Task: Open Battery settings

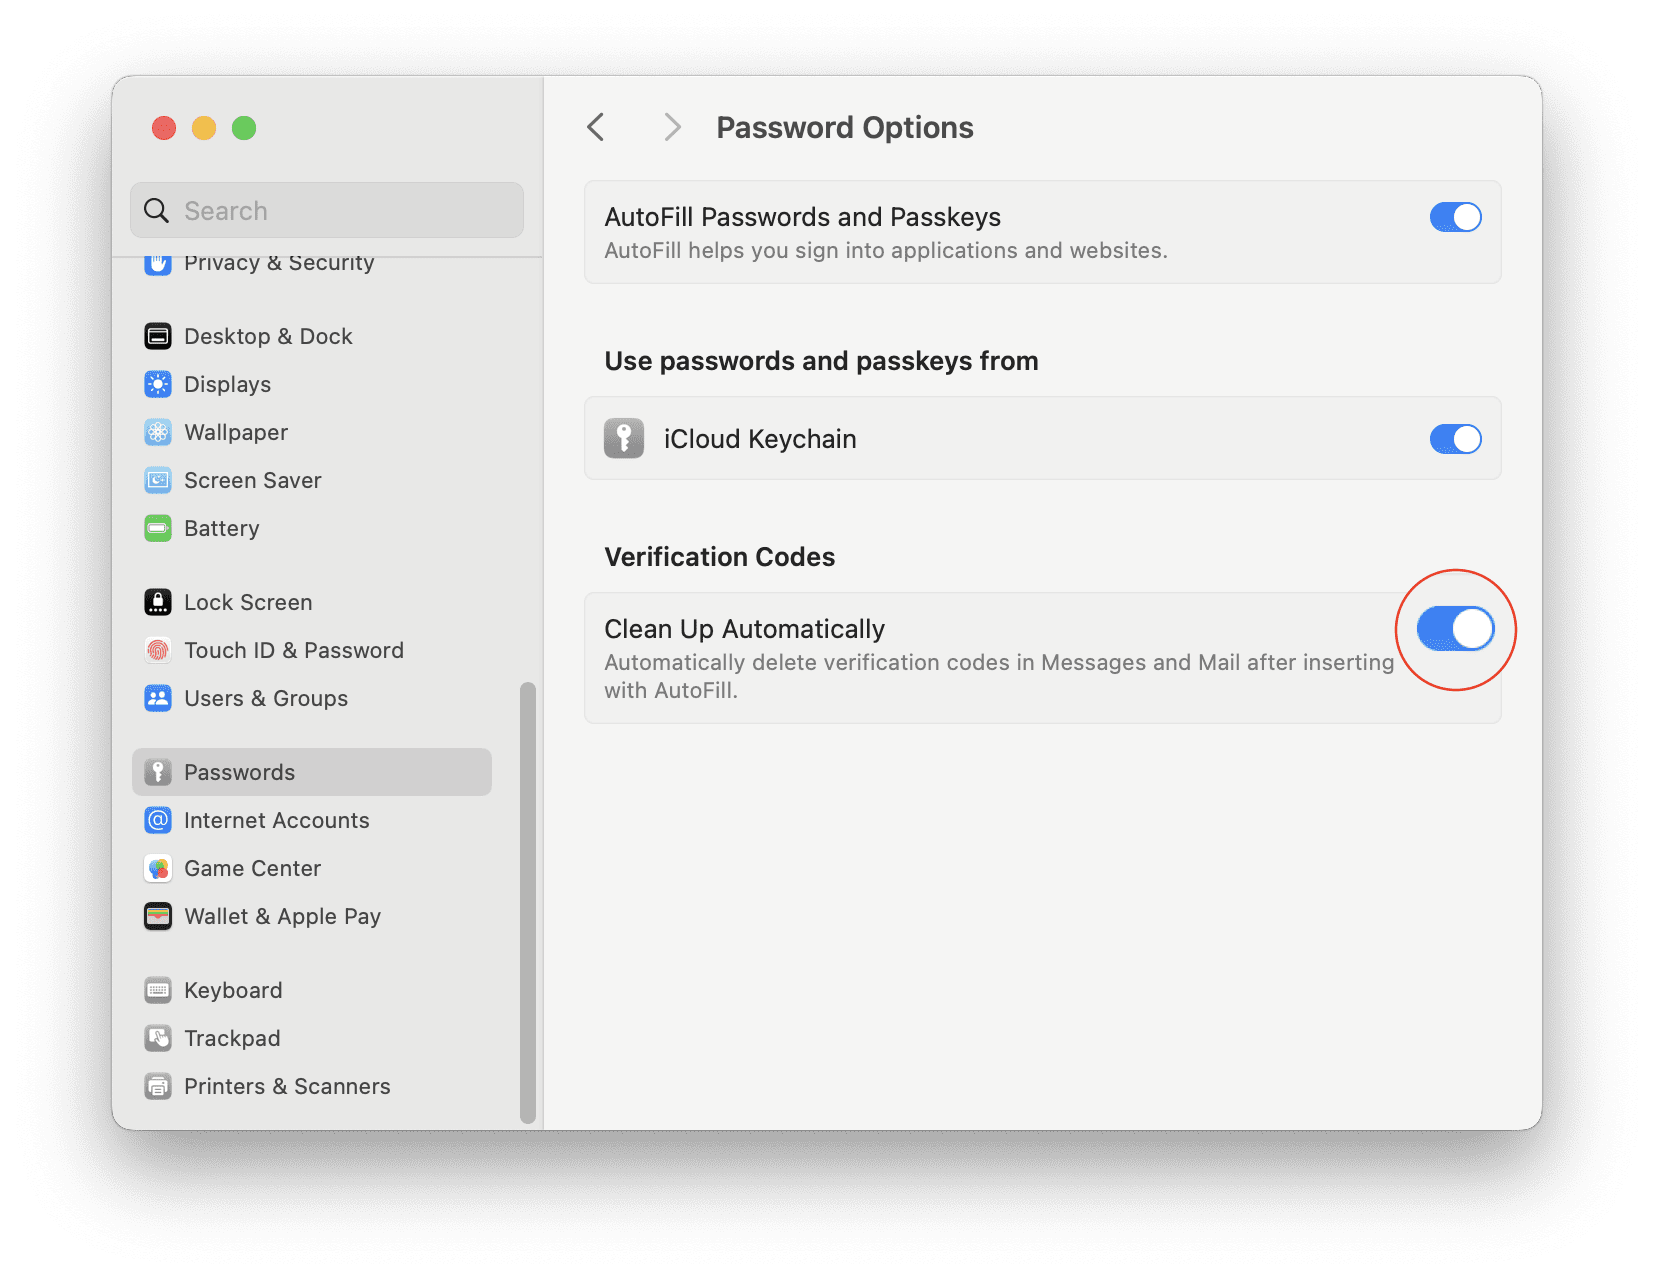Action: click(x=221, y=528)
